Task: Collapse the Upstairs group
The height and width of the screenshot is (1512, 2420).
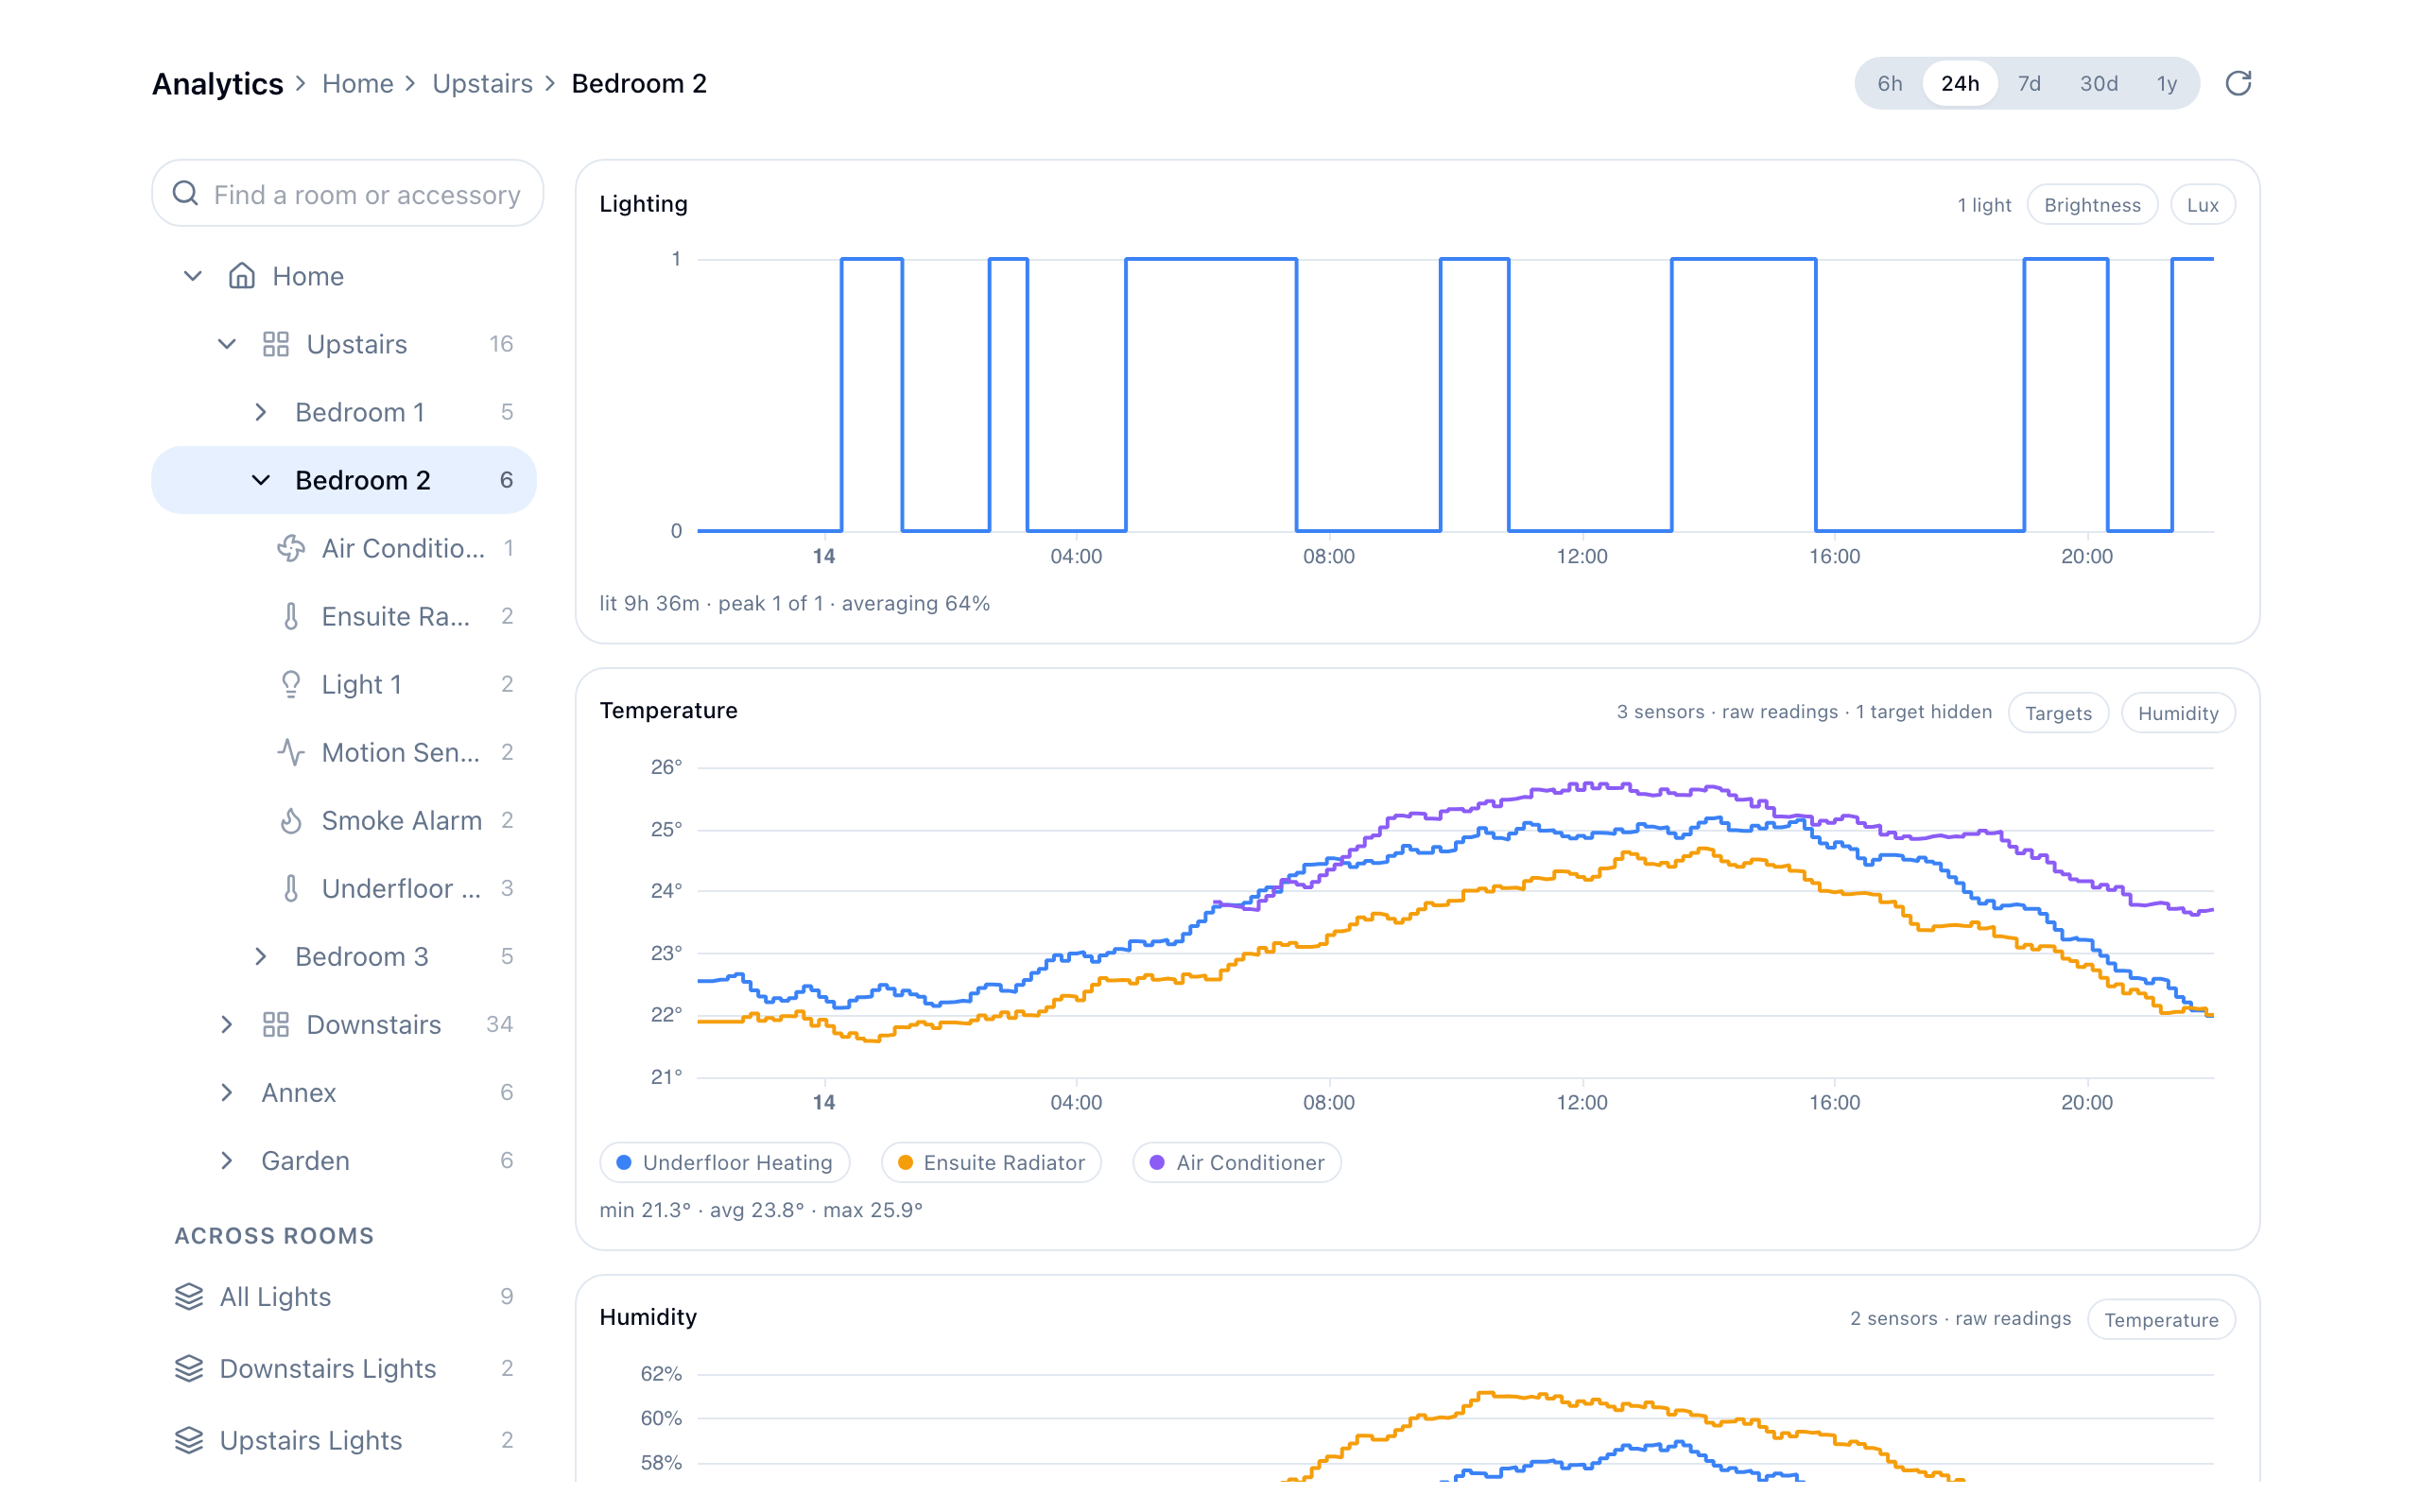Action: tap(227, 344)
